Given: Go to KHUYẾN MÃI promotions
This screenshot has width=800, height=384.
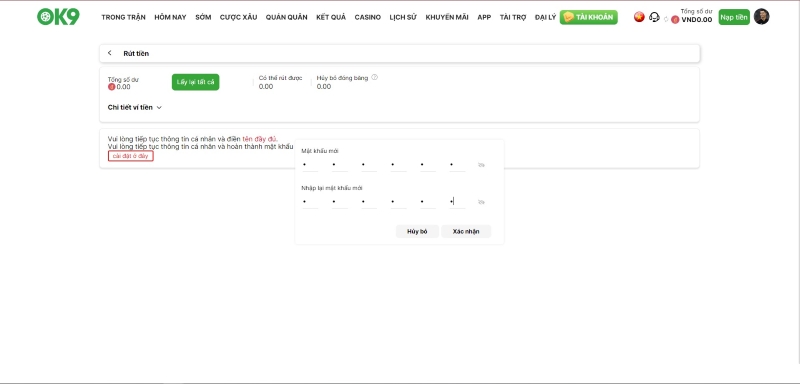Looking at the screenshot, I should pos(447,17).
